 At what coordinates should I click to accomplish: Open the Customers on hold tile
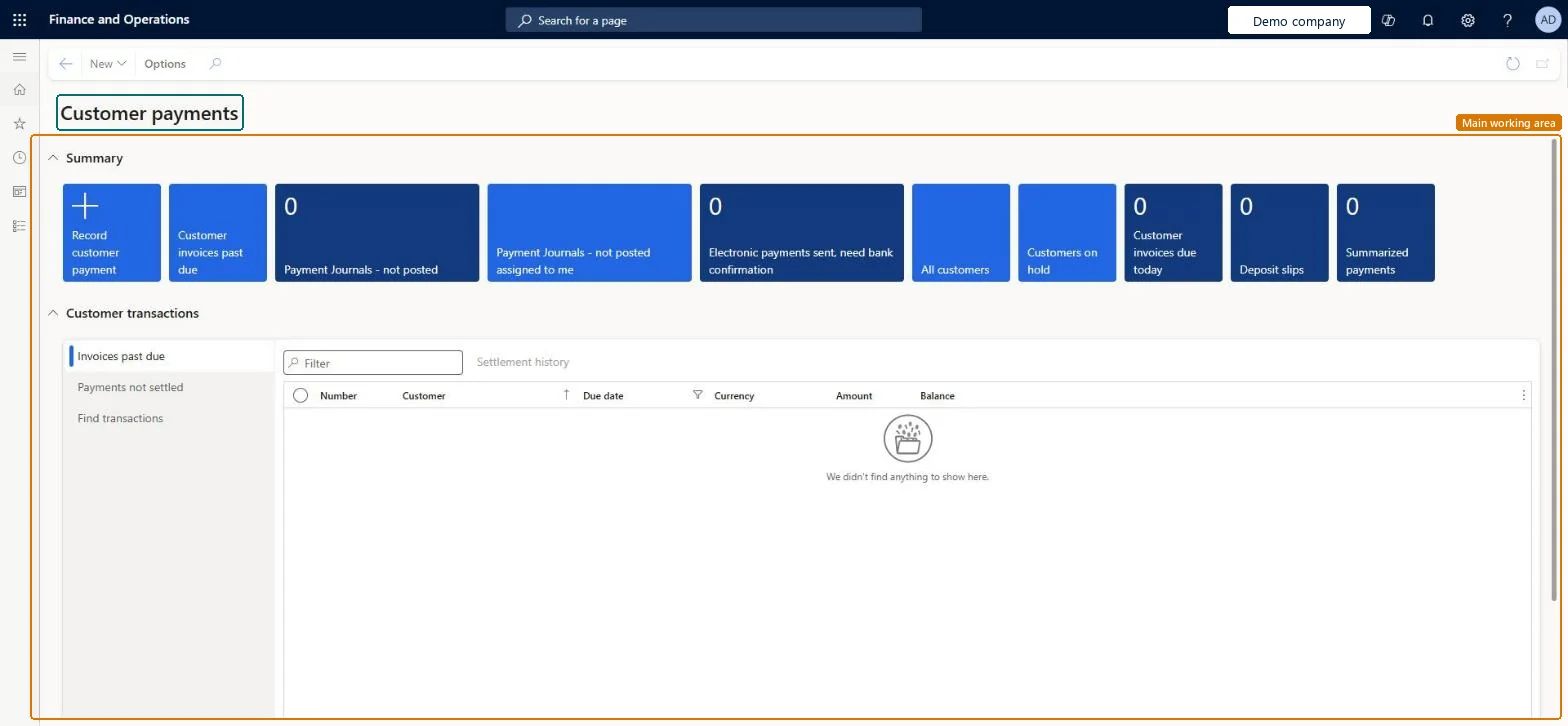(x=1067, y=233)
